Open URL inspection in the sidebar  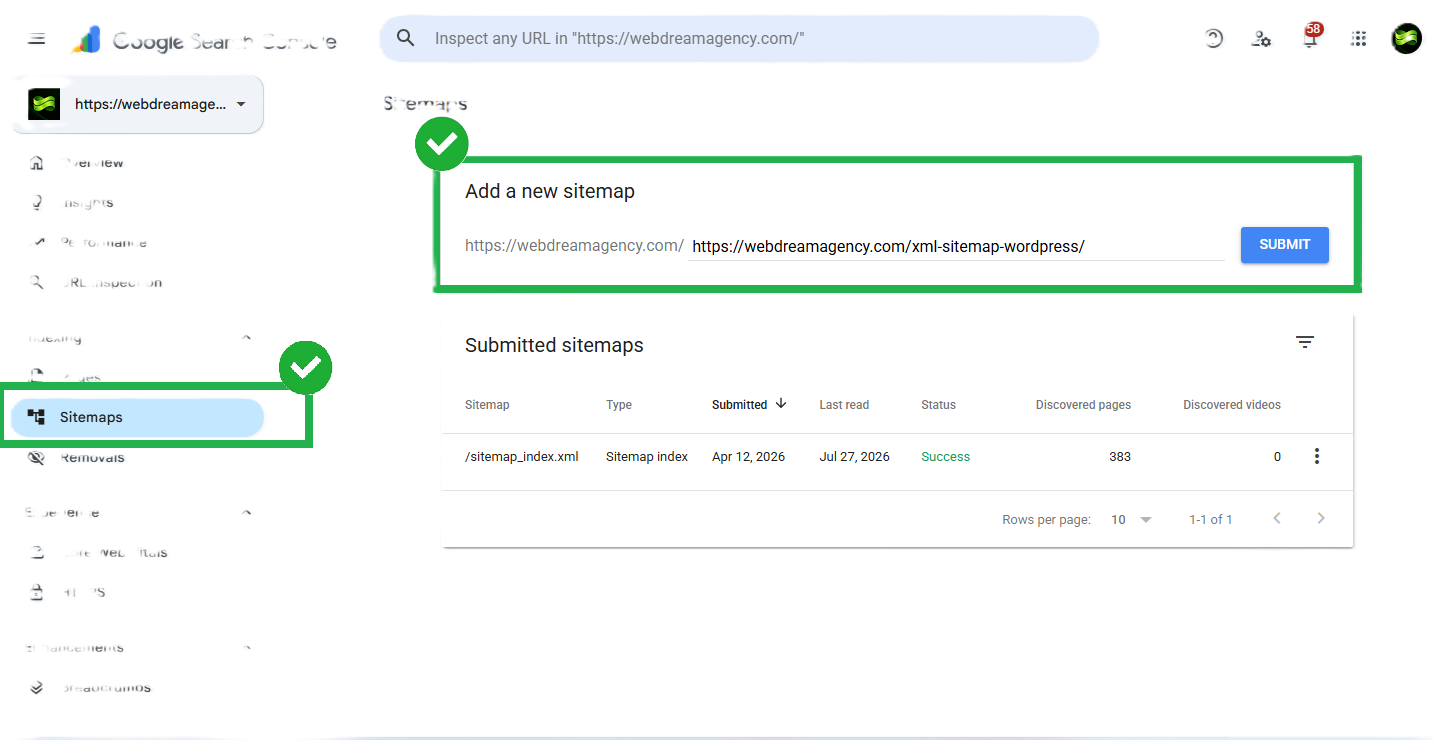111,283
